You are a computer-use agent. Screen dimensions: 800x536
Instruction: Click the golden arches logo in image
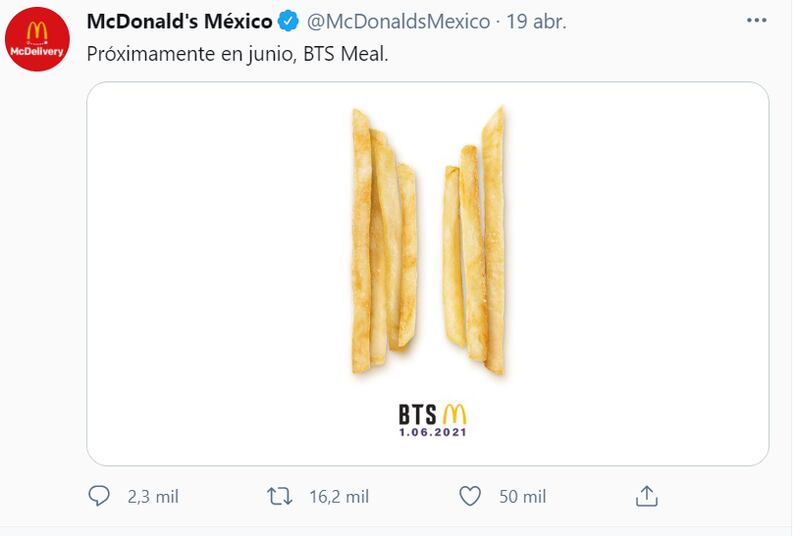[x=454, y=414]
